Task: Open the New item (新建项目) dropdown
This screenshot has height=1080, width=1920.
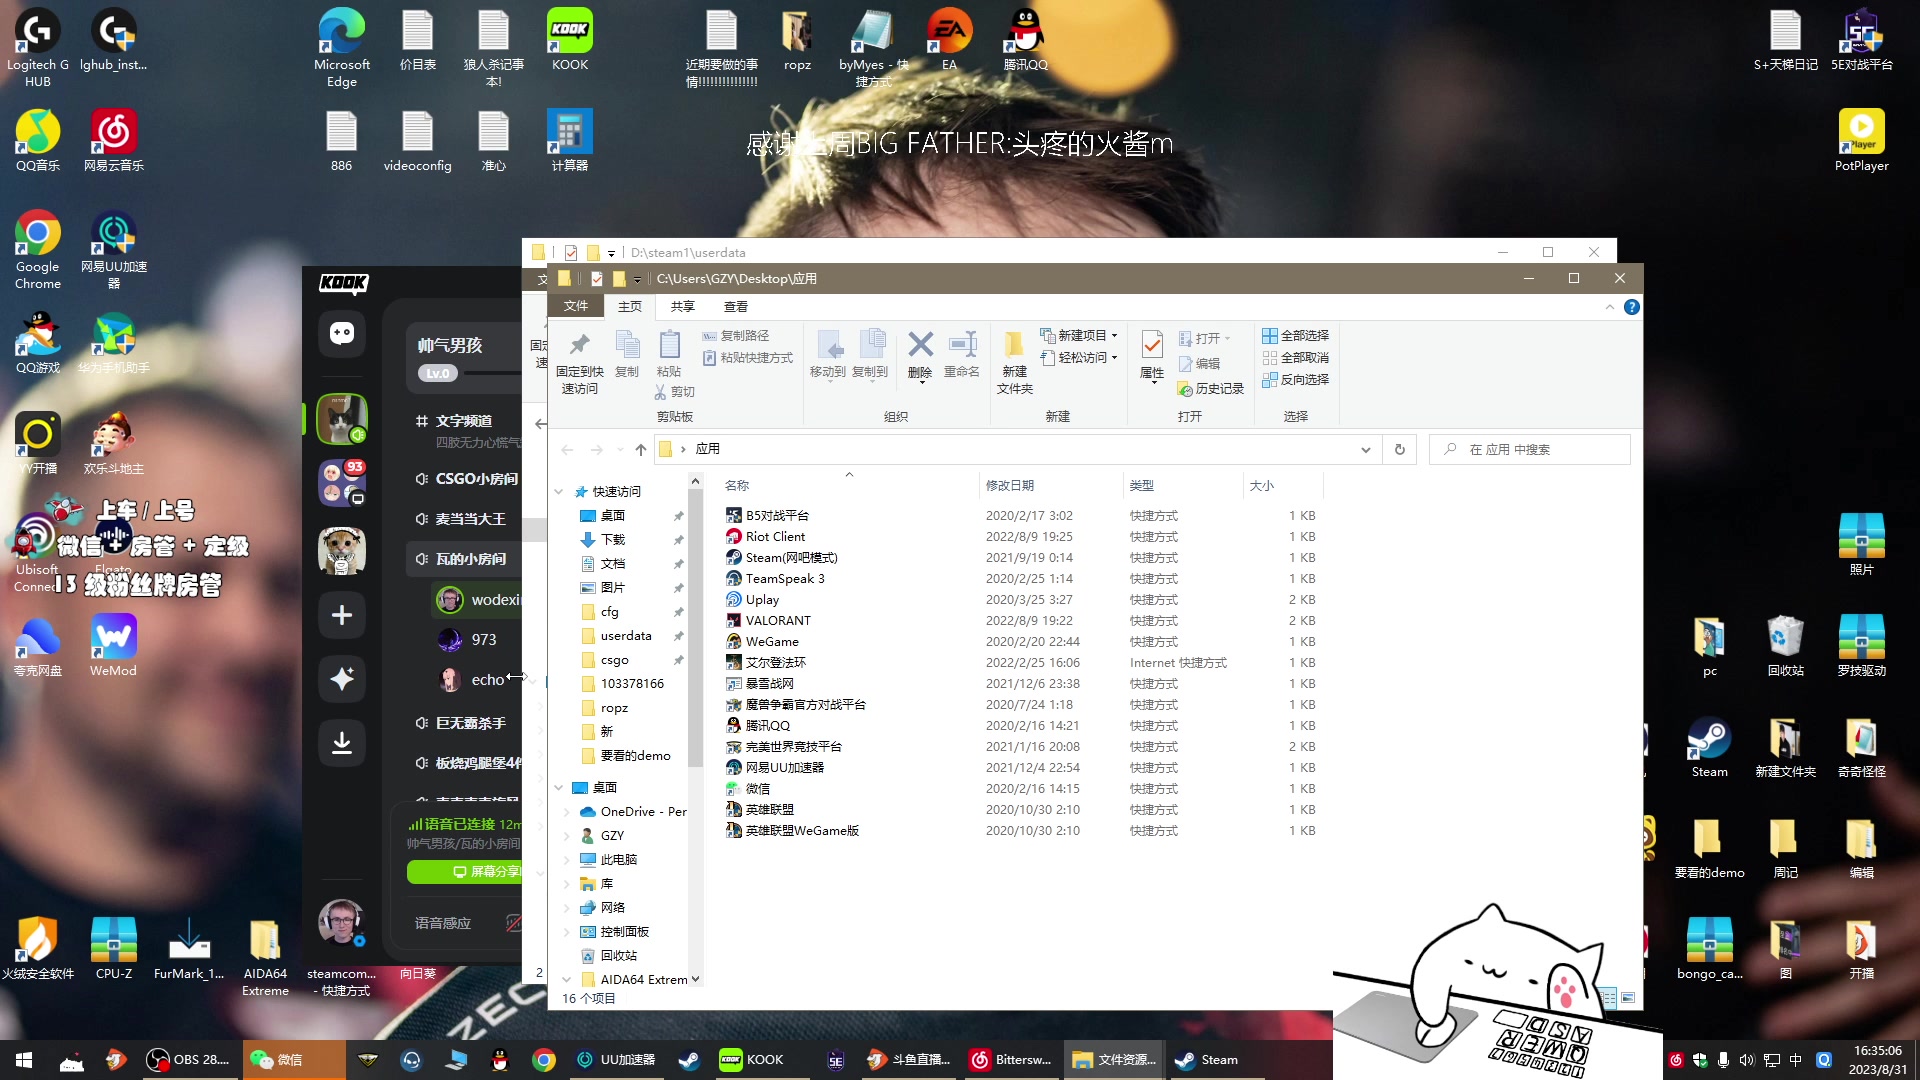Action: click(1079, 335)
